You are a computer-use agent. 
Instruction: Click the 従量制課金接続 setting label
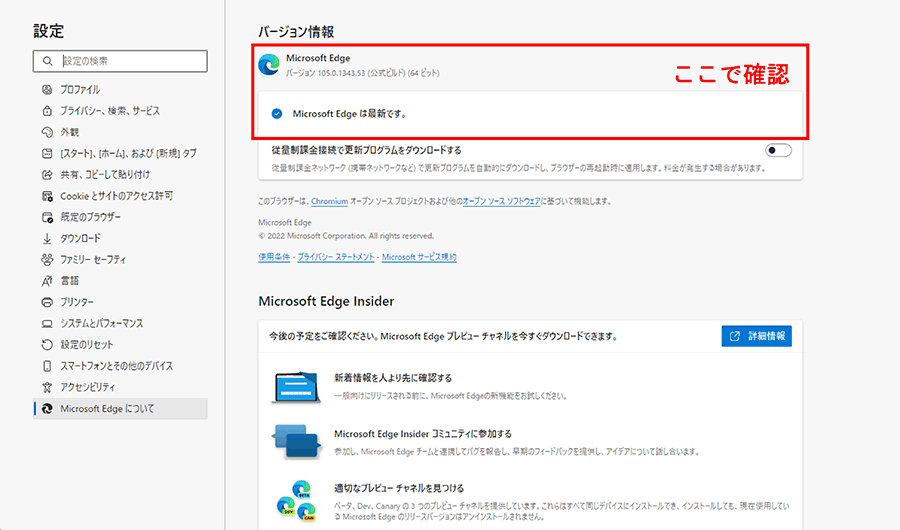(x=366, y=150)
